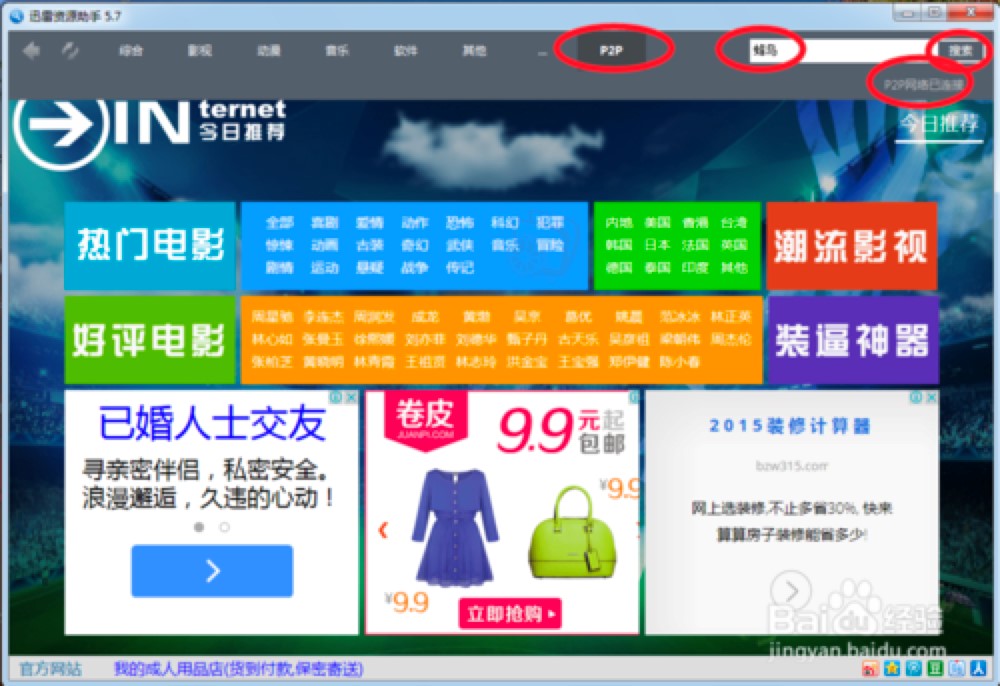Click the refresh icon in toolbar
The width and height of the screenshot is (1000, 686).
coord(70,50)
